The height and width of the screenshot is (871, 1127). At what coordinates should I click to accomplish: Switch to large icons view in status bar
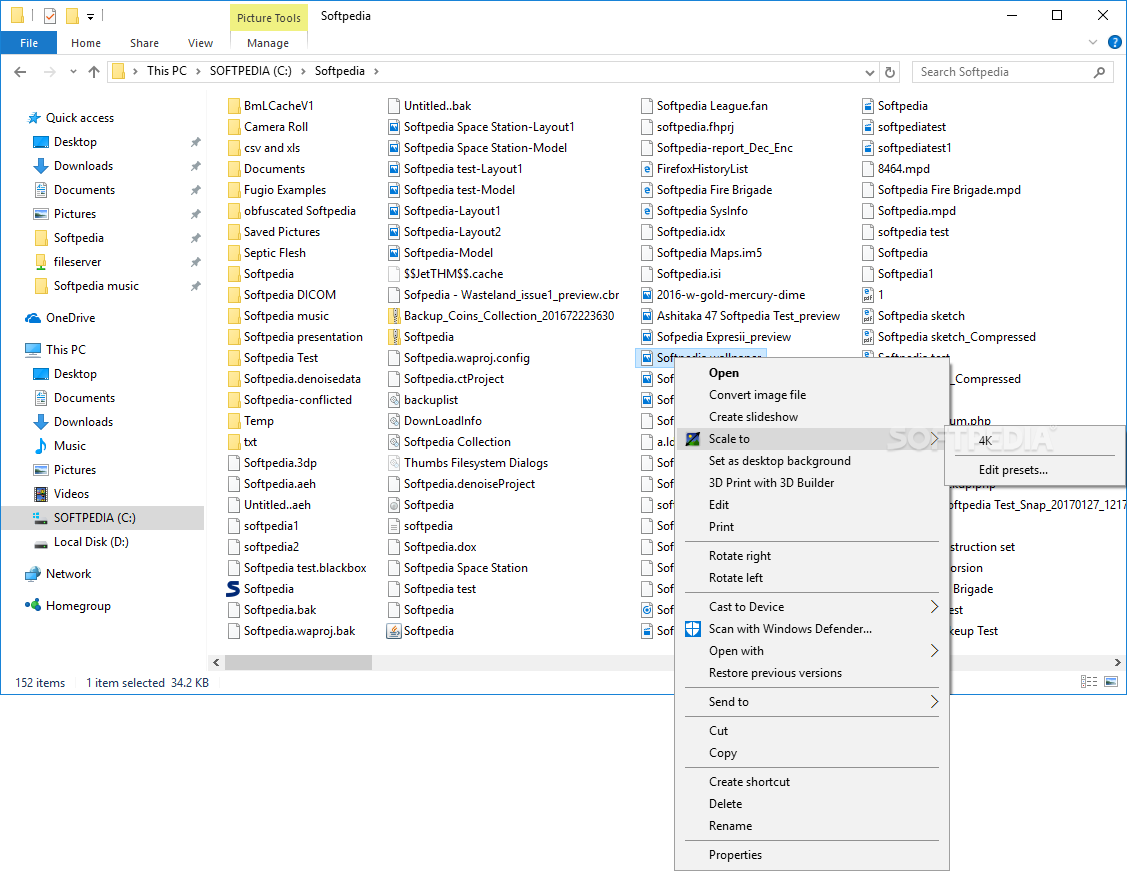pos(1111,681)
